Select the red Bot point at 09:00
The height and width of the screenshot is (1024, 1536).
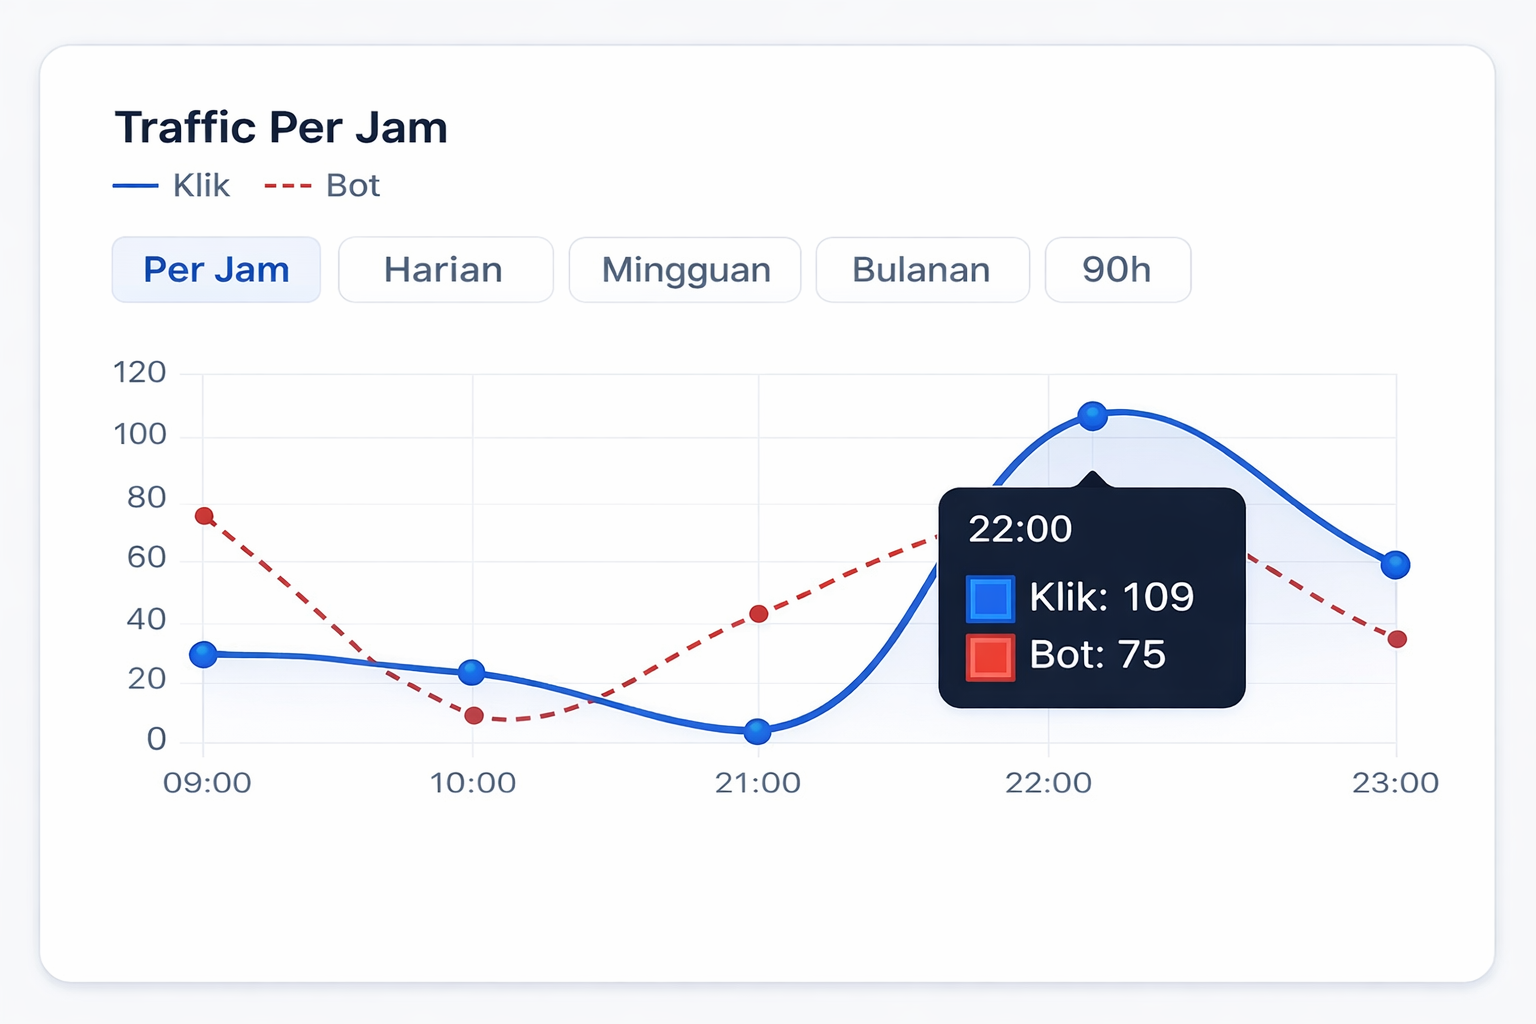click(204, 516)
